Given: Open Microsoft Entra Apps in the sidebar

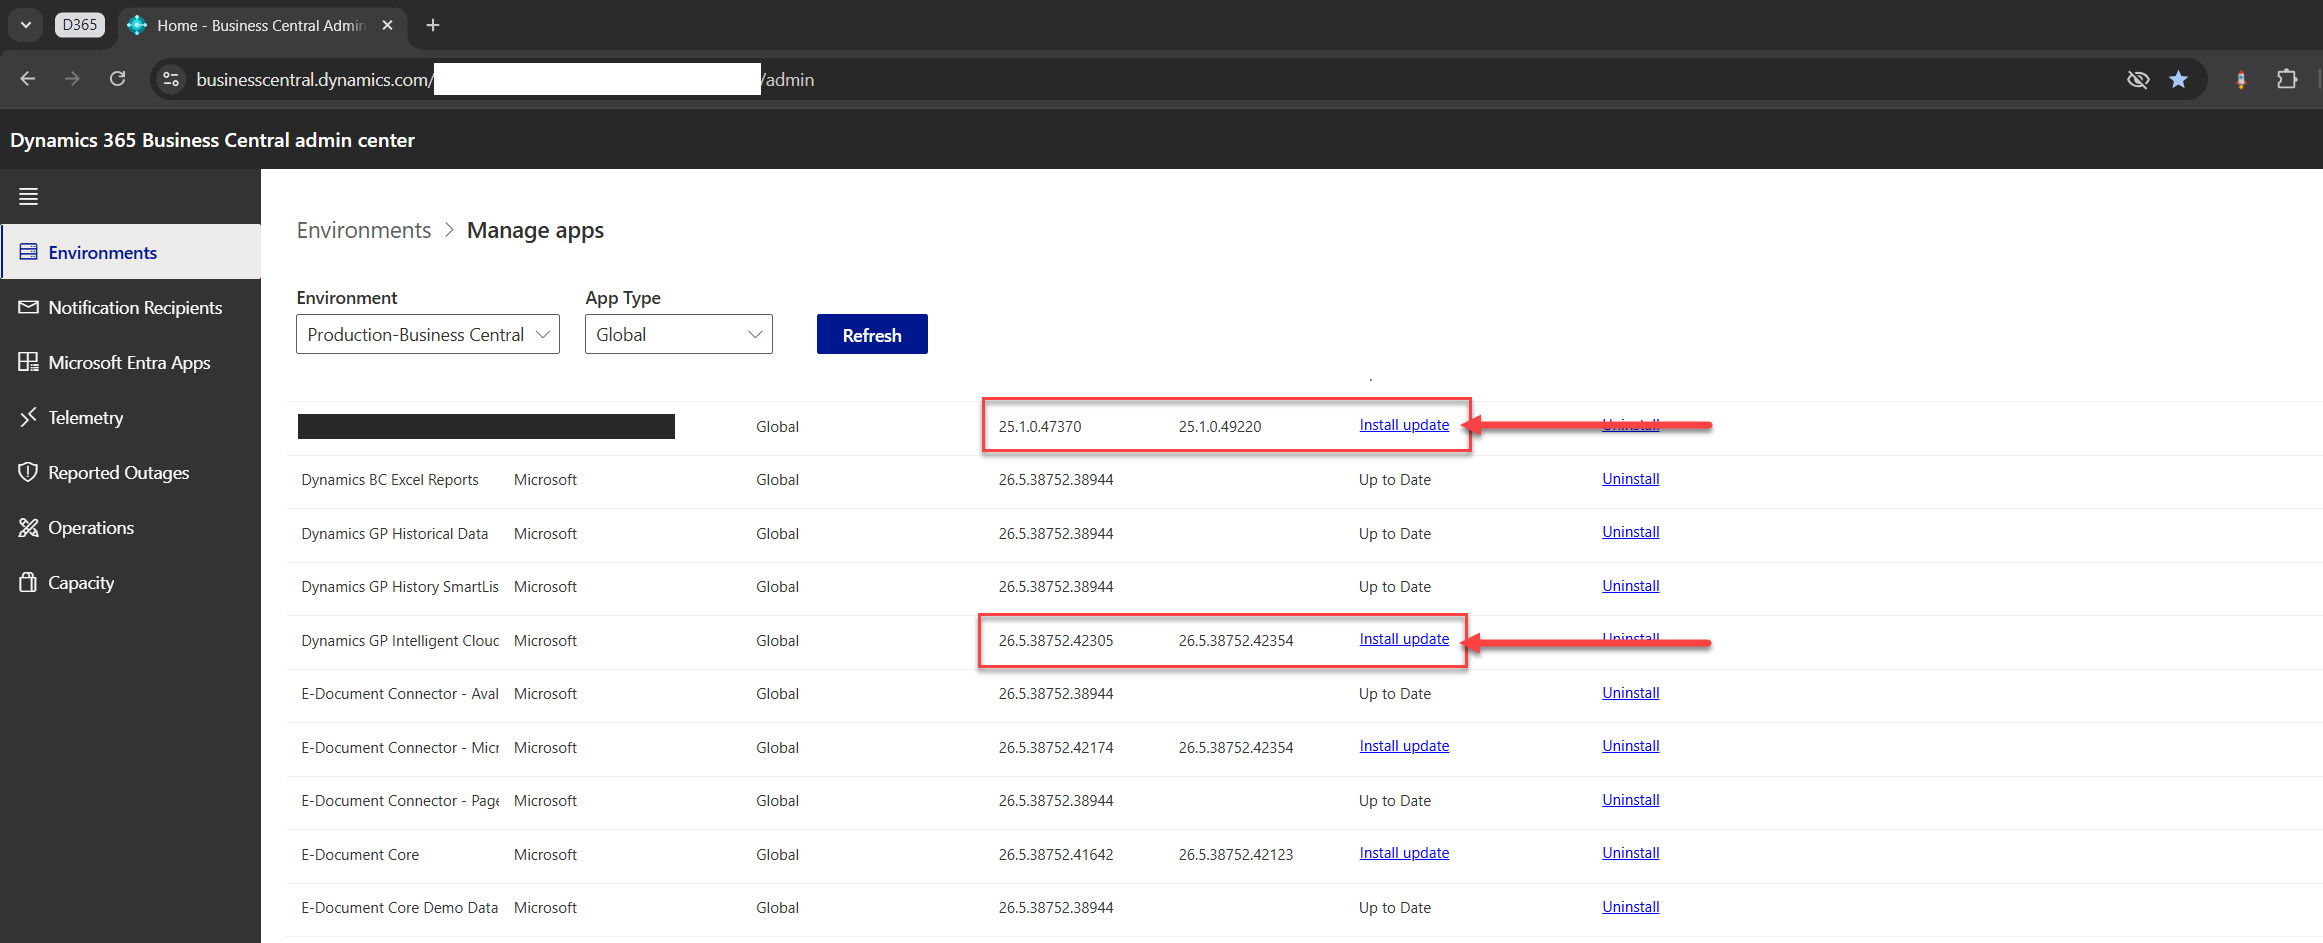Looking at the screenshot, I should point(131,362).
